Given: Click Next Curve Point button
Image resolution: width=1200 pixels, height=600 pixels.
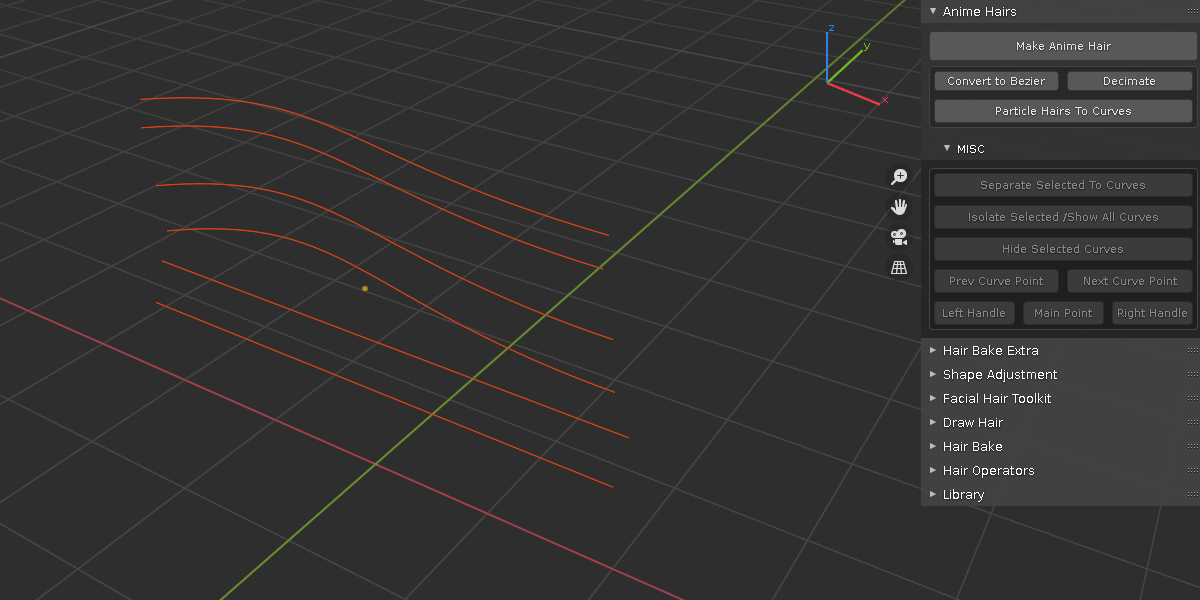Looking at the screenshot, I should (x=1129, y=281).
